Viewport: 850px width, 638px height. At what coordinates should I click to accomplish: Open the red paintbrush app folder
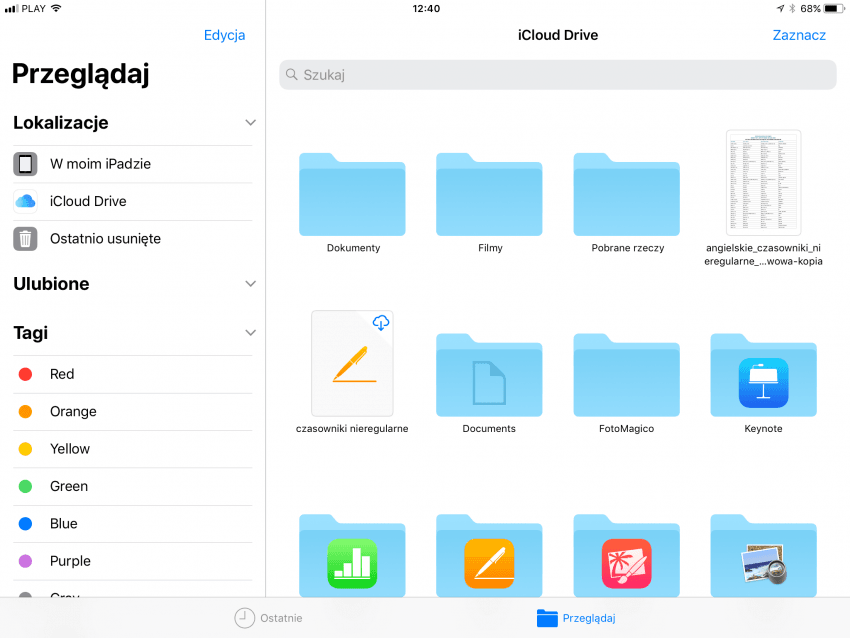point(627,556)
